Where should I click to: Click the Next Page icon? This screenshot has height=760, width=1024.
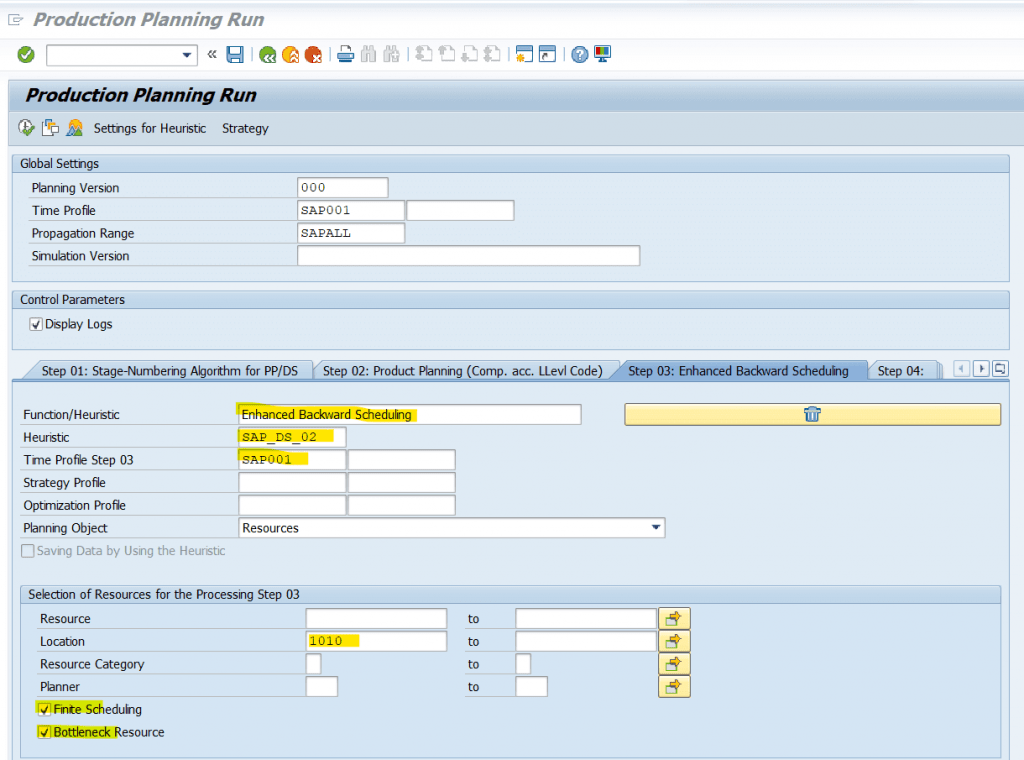click(470, 54)
